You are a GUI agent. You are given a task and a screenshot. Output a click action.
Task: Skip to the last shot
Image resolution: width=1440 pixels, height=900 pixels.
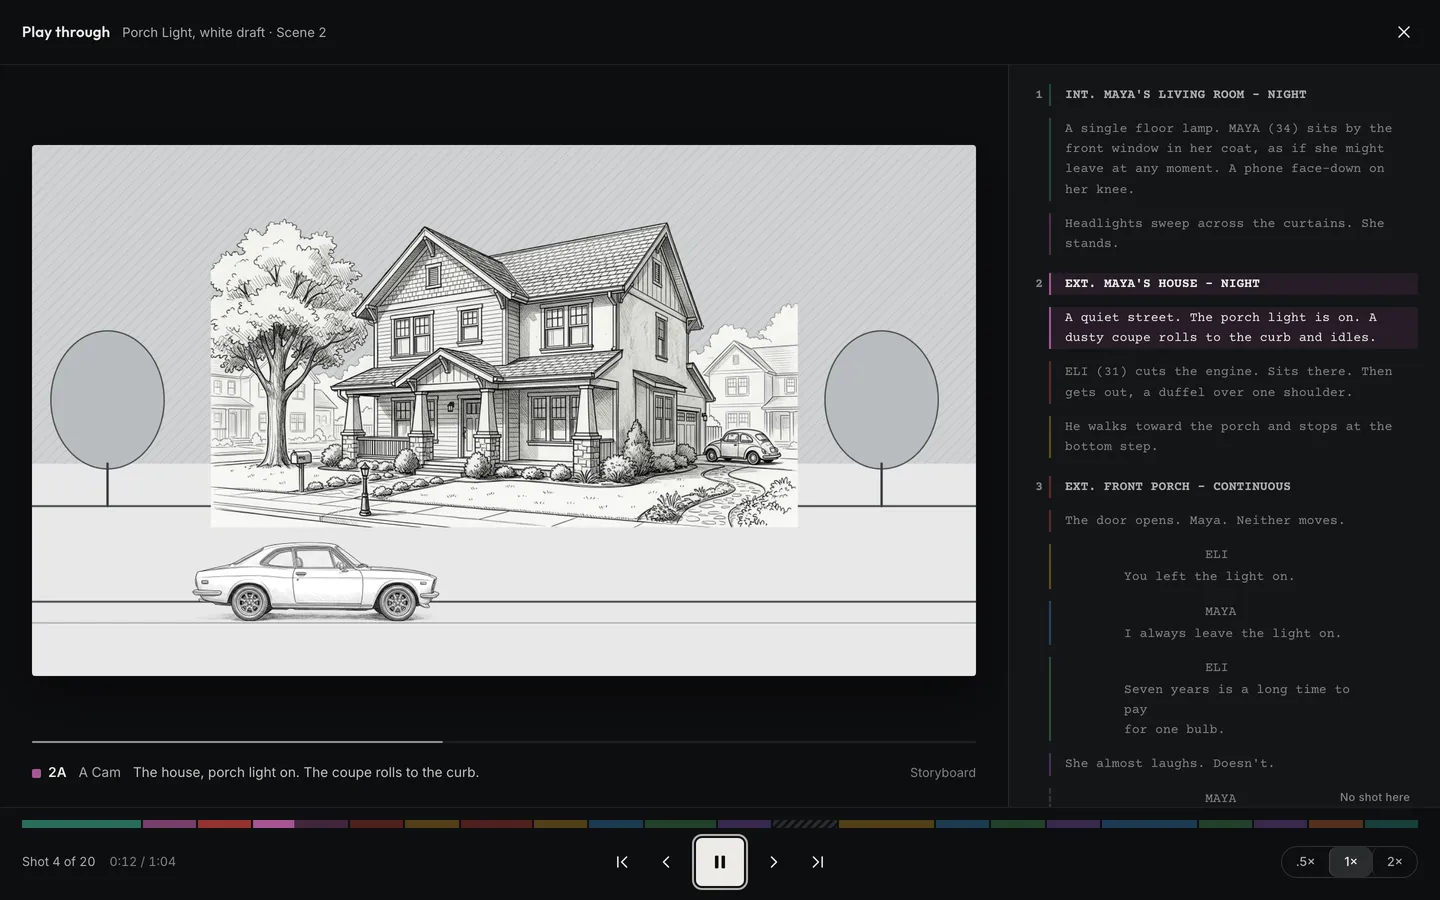coord(817,862)
